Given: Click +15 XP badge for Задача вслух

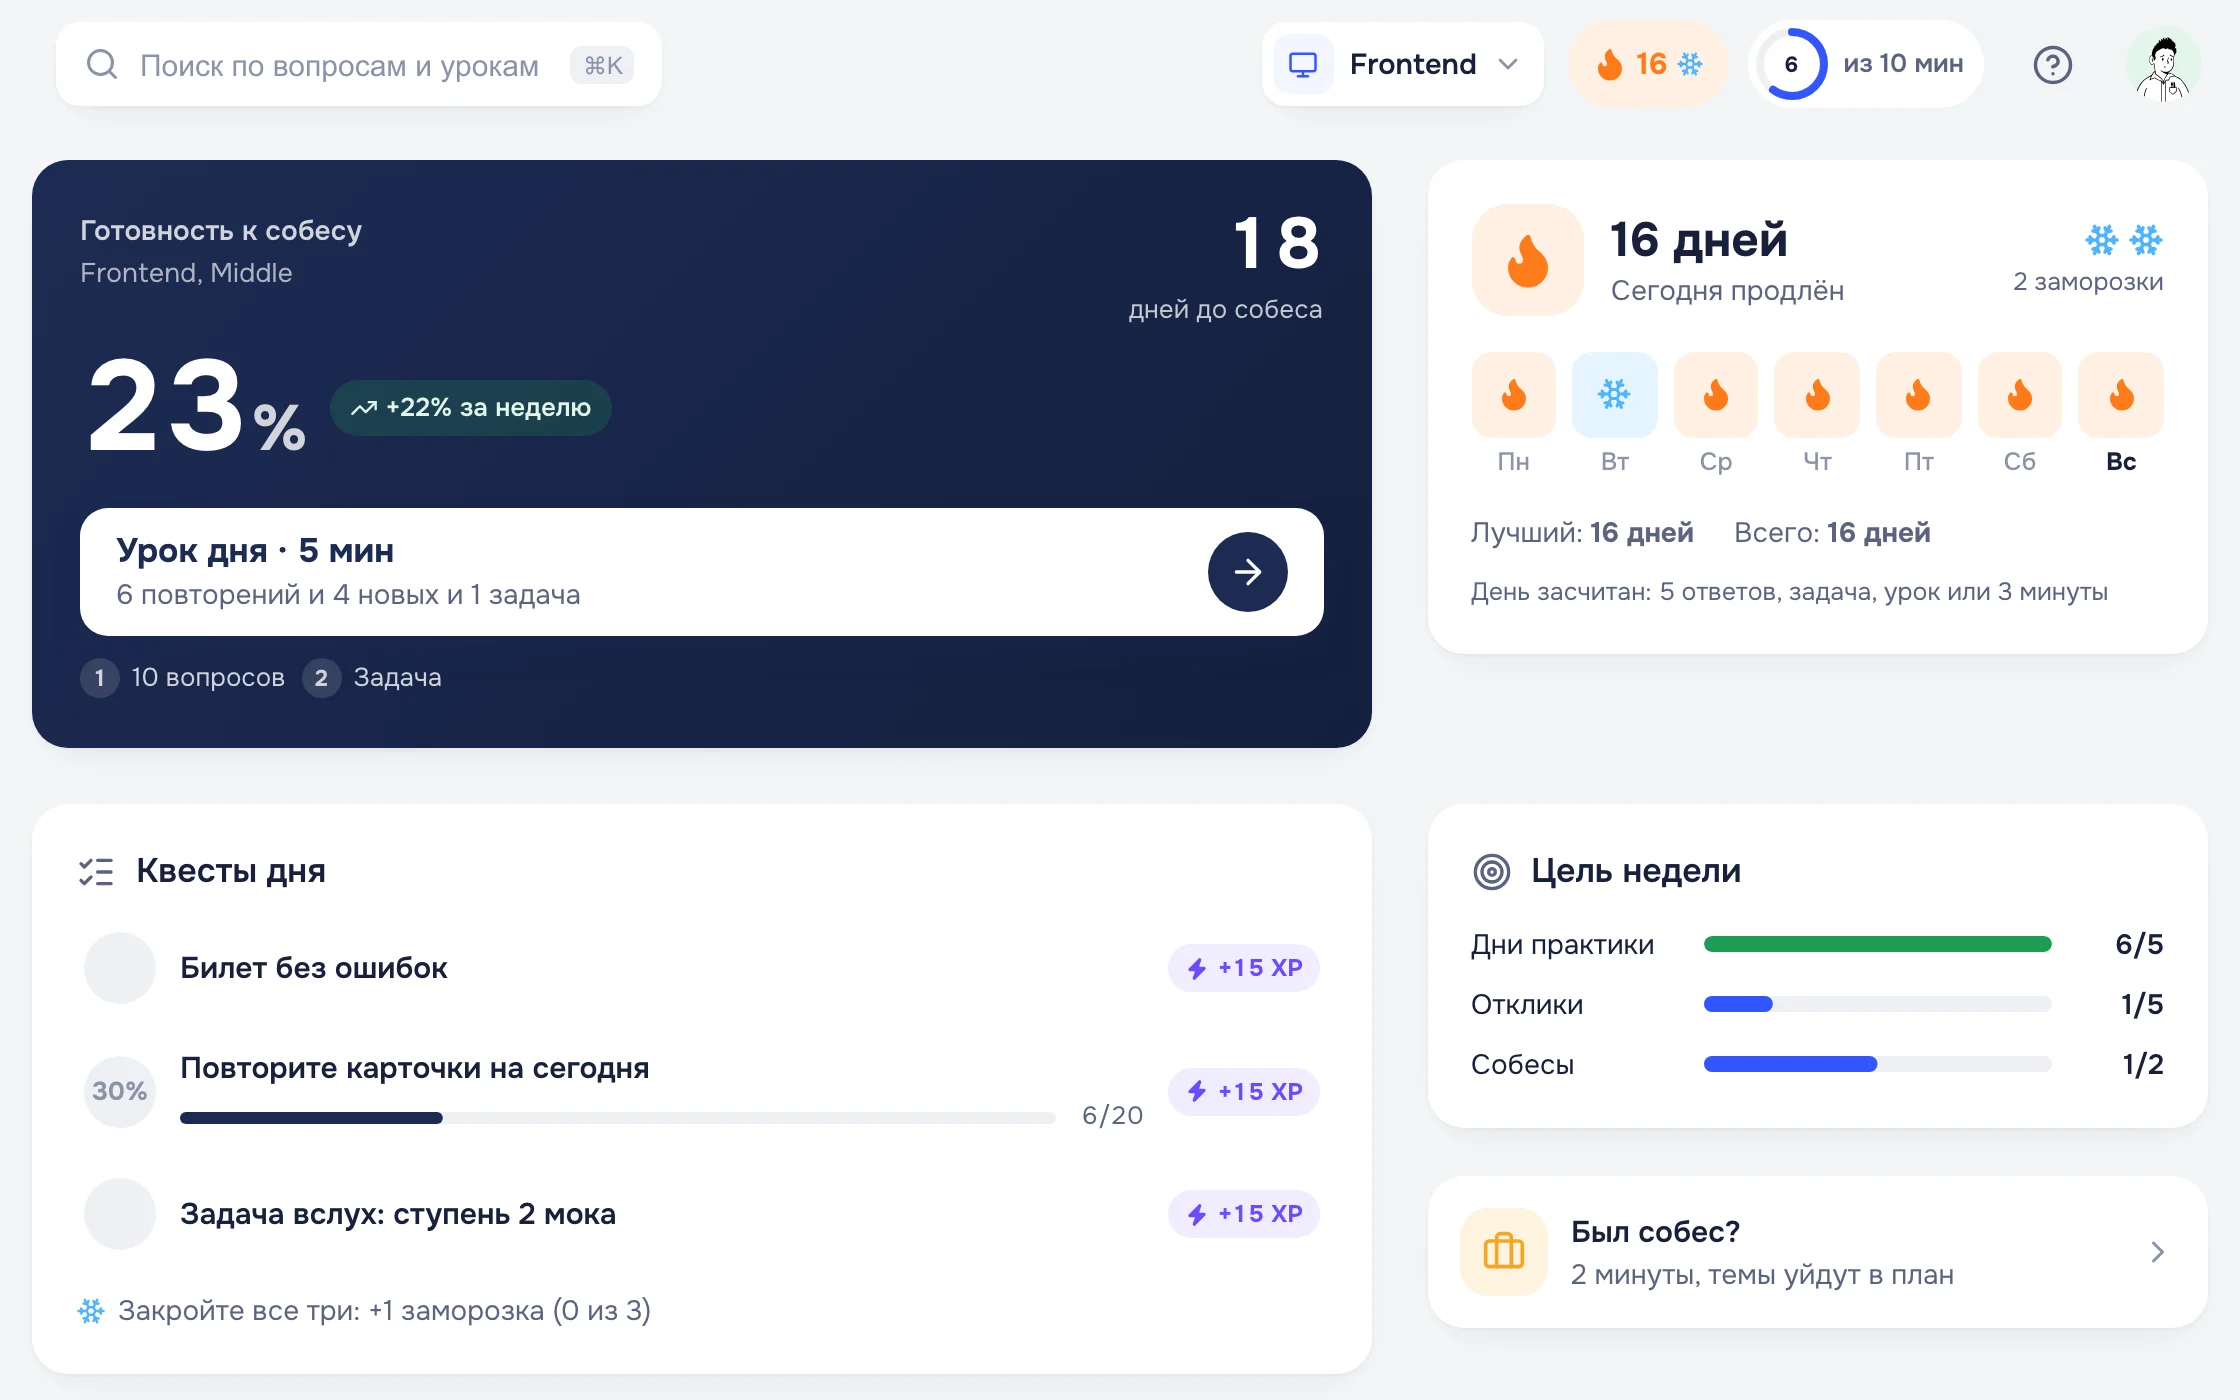Looking at the screenshot, I should (1244, 1214).
